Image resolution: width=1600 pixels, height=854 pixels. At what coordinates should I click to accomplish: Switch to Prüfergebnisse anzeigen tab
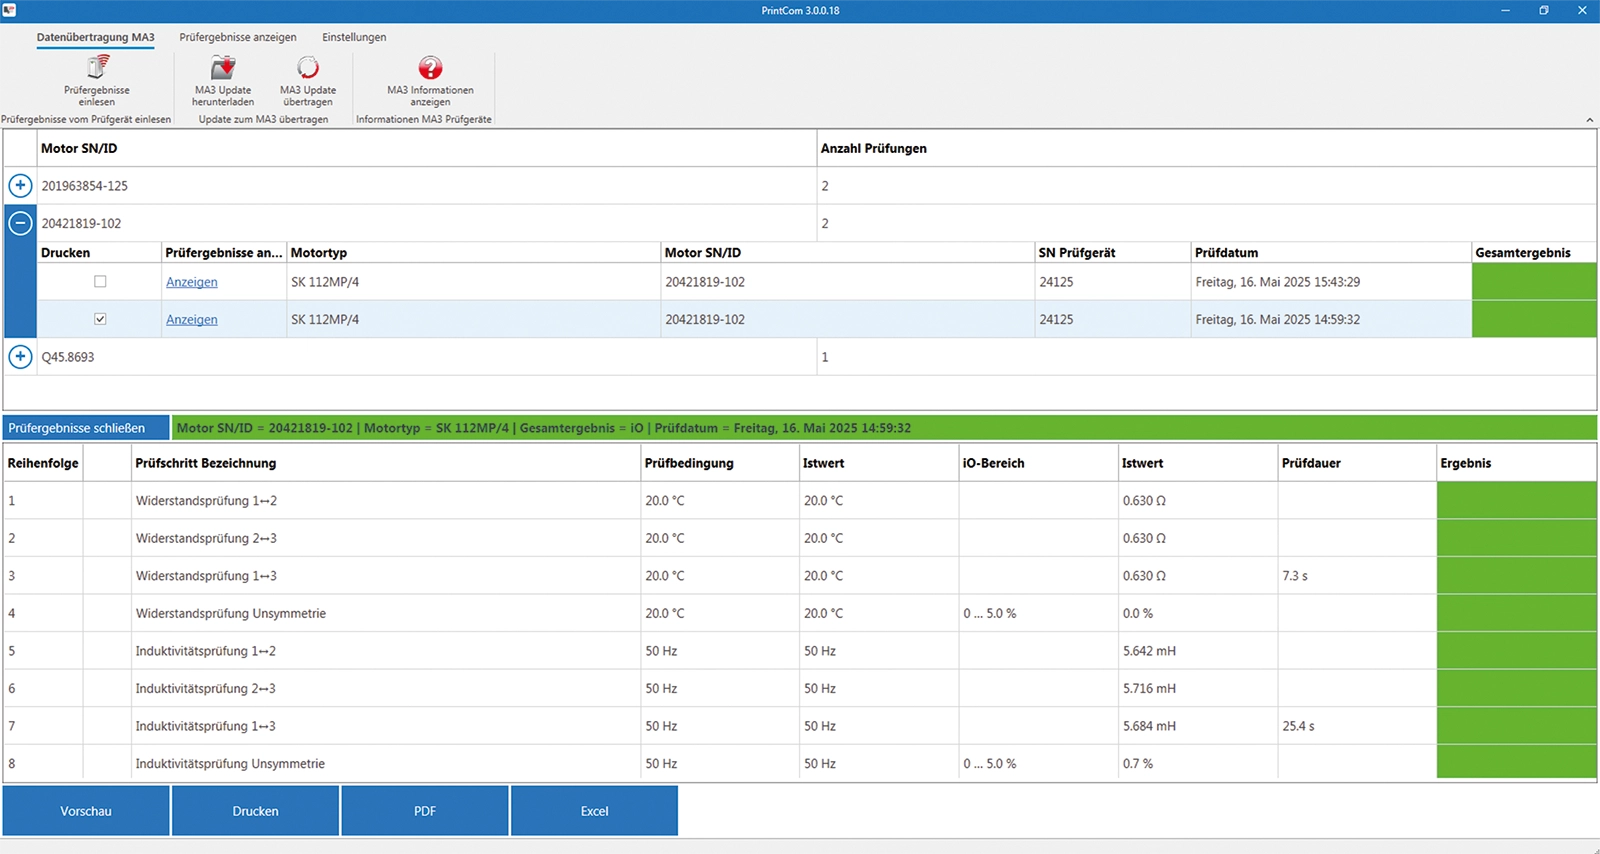(x=238, y=37)
